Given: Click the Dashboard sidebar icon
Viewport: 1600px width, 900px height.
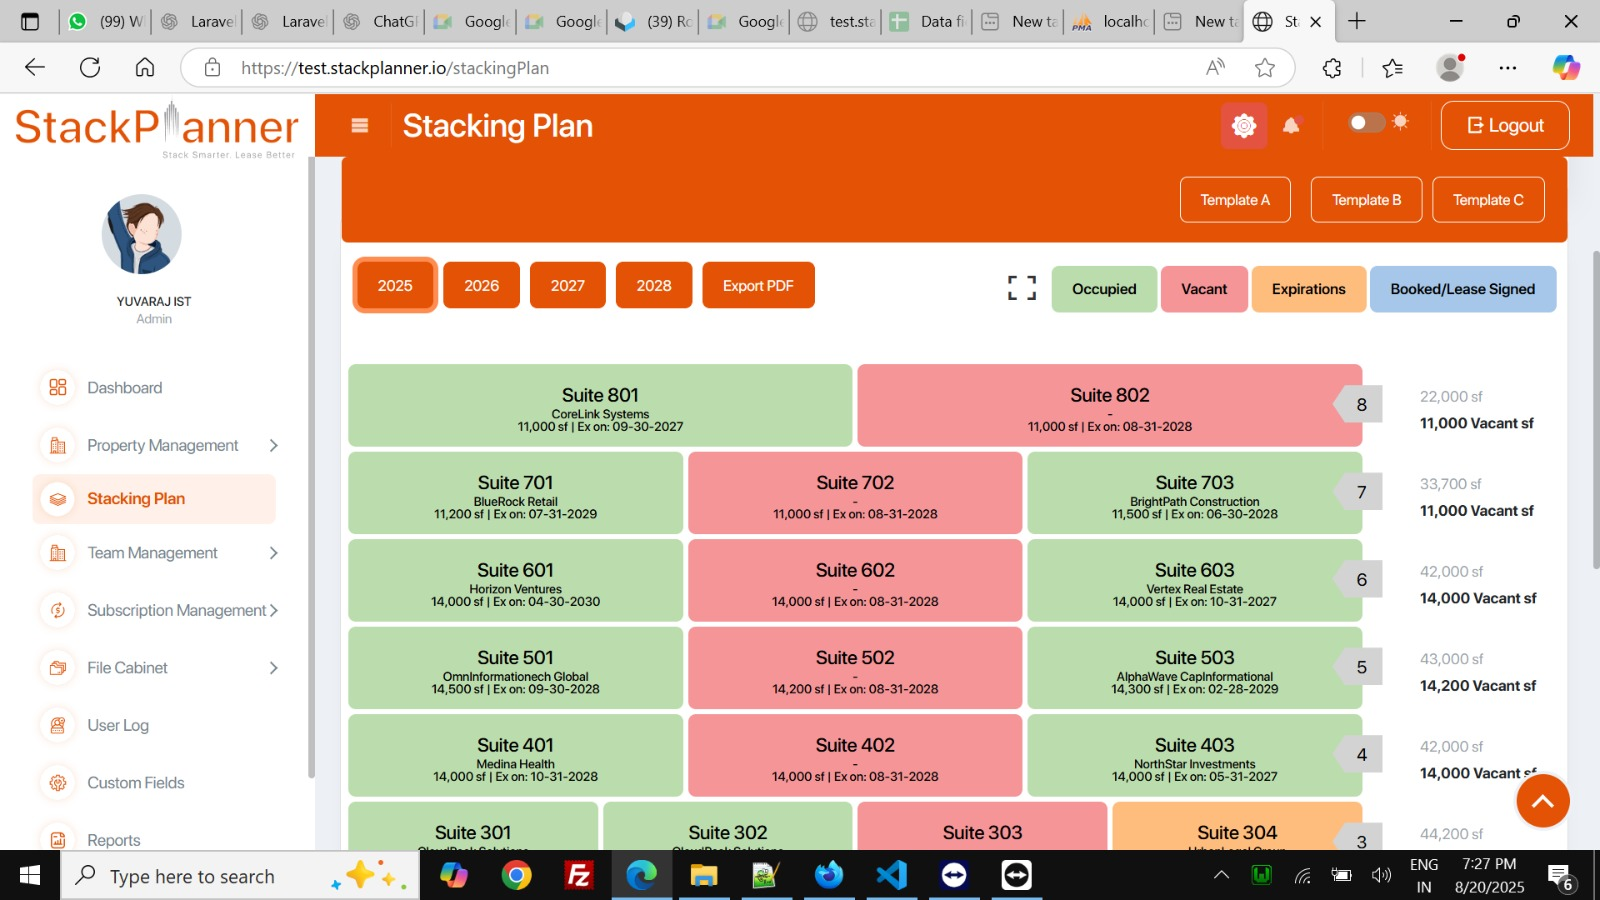Looking at the screenshot, I should click(x=58, y=388).
